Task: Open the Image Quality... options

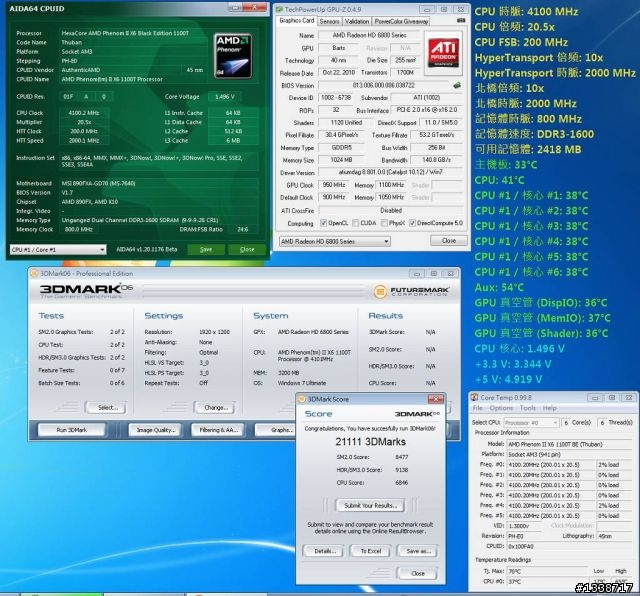Action: tap(156, 430)
